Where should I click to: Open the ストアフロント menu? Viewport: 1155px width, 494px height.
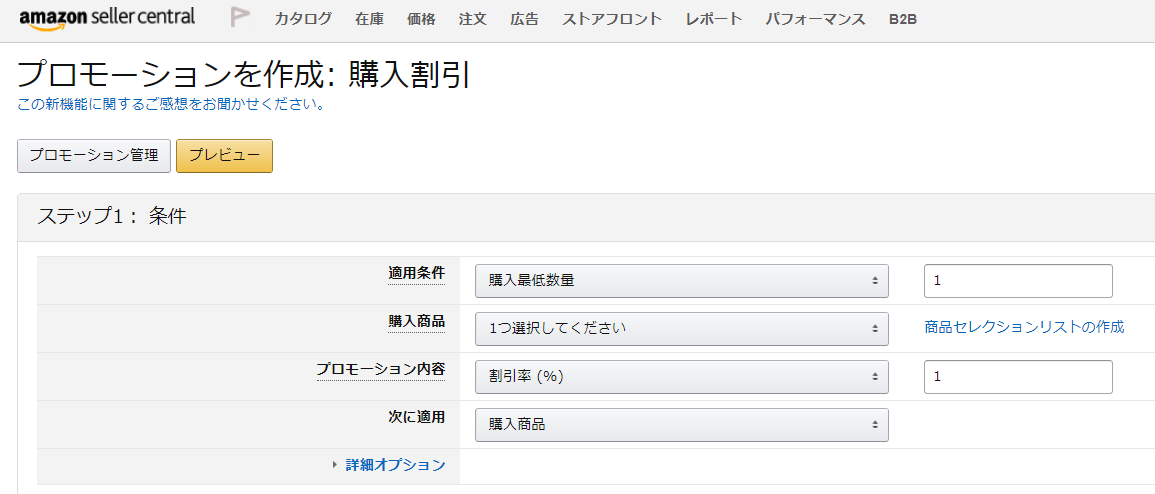click(x=612, y=19)
